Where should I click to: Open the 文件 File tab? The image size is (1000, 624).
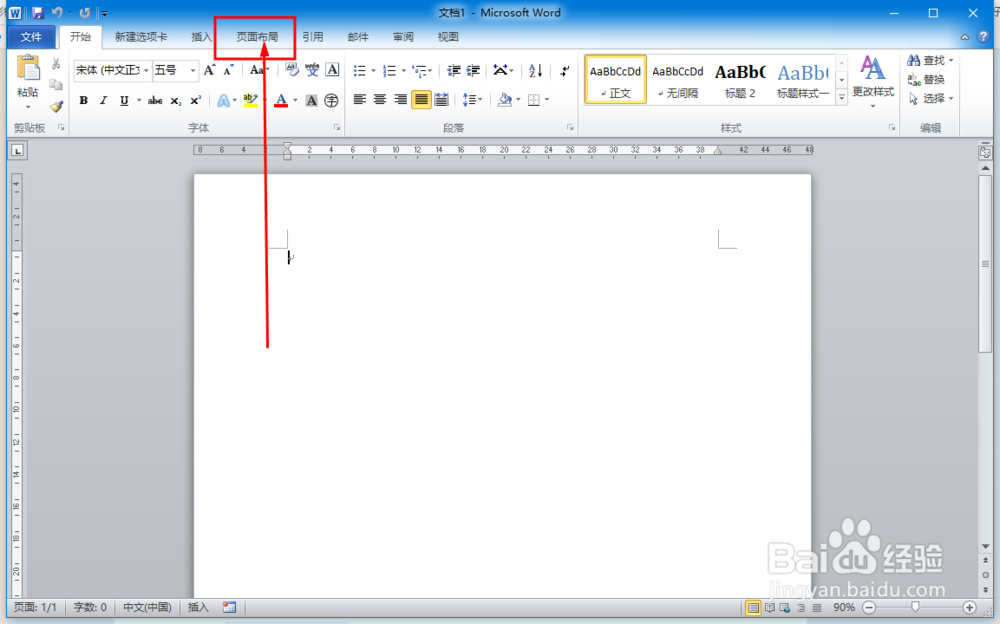(x=31, y=37)
